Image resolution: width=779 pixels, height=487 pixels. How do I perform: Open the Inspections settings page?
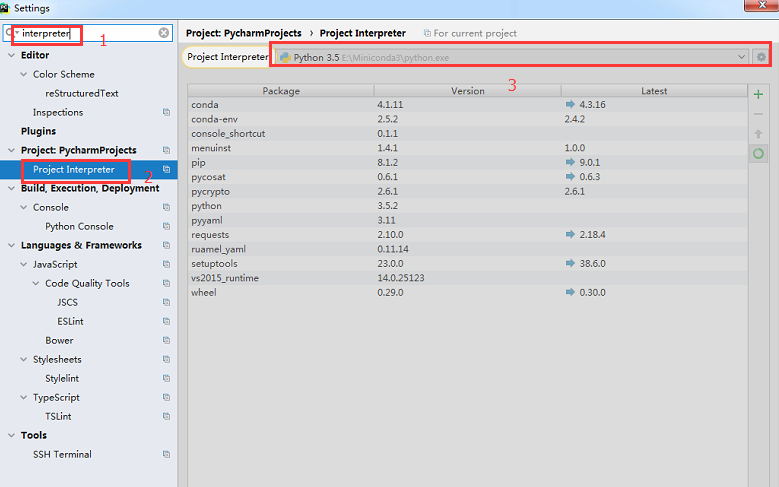[58, 112]
